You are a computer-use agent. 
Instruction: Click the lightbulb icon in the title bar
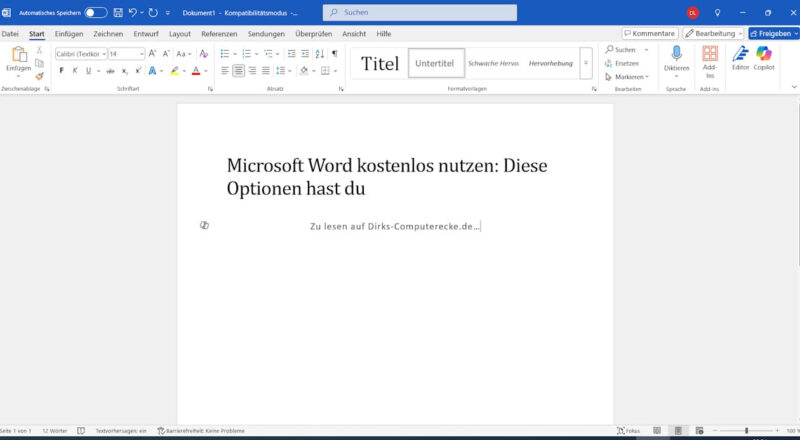717,13
